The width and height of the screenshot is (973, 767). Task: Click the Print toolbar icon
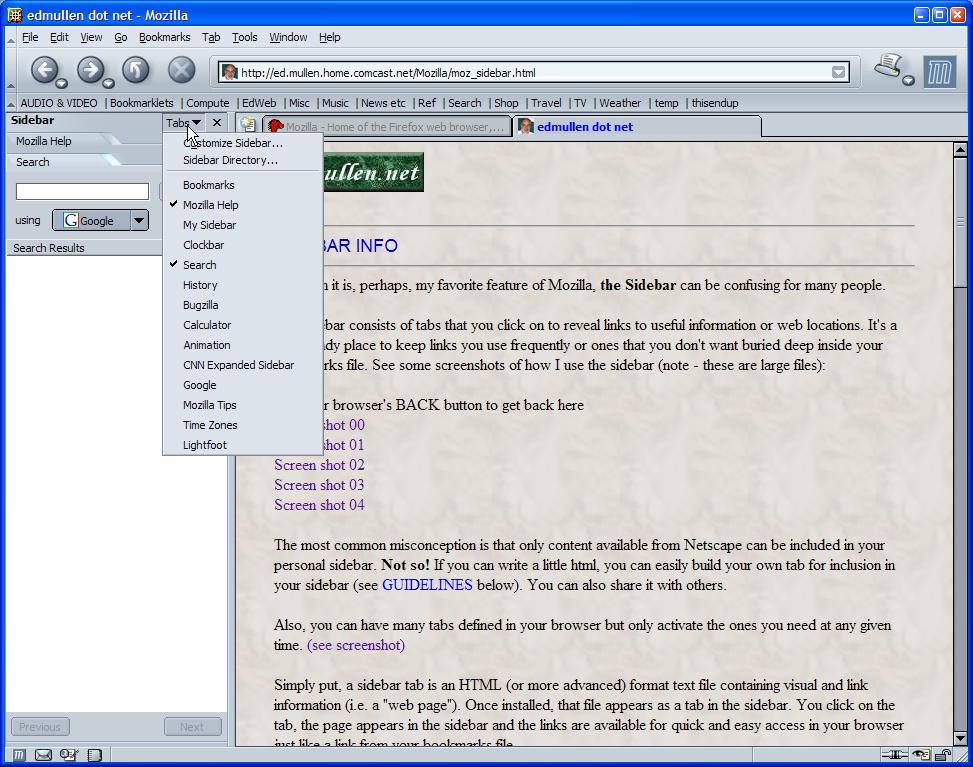(x=888, y=68)
